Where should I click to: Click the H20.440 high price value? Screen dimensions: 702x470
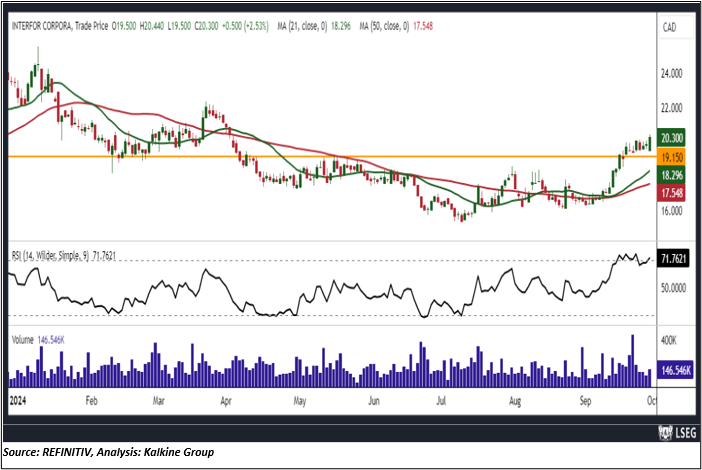(x=152, y=26)
